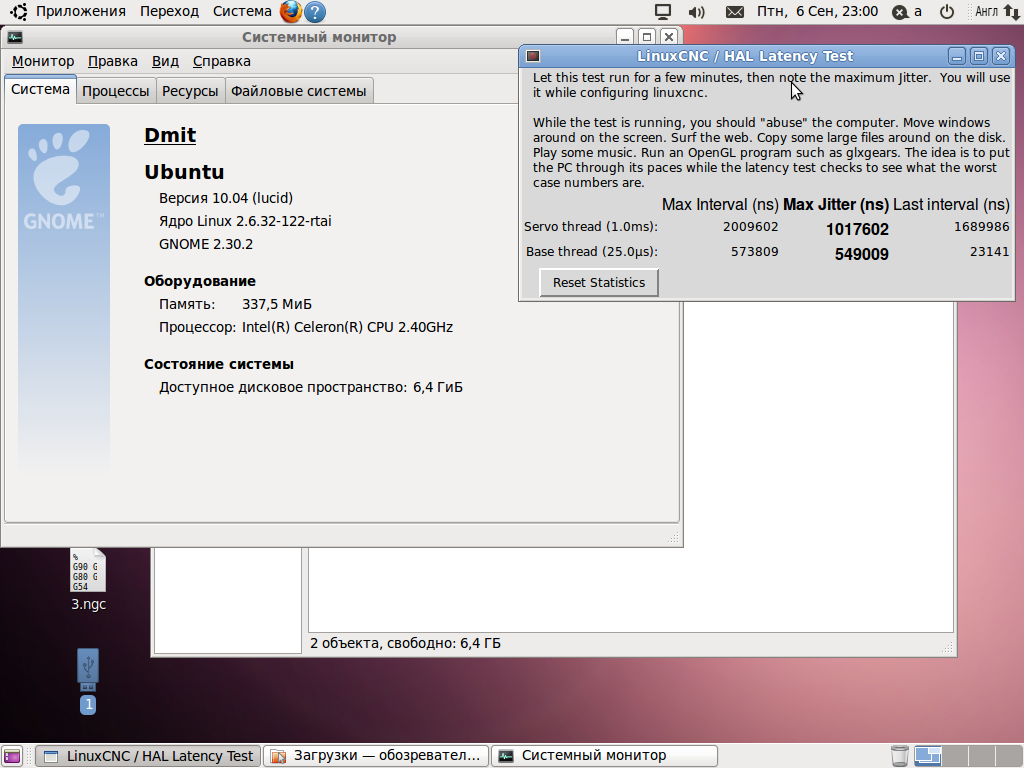Select the 3.ngc file on the desktop
Screen dimensions: 1024x768
(88, 580)
